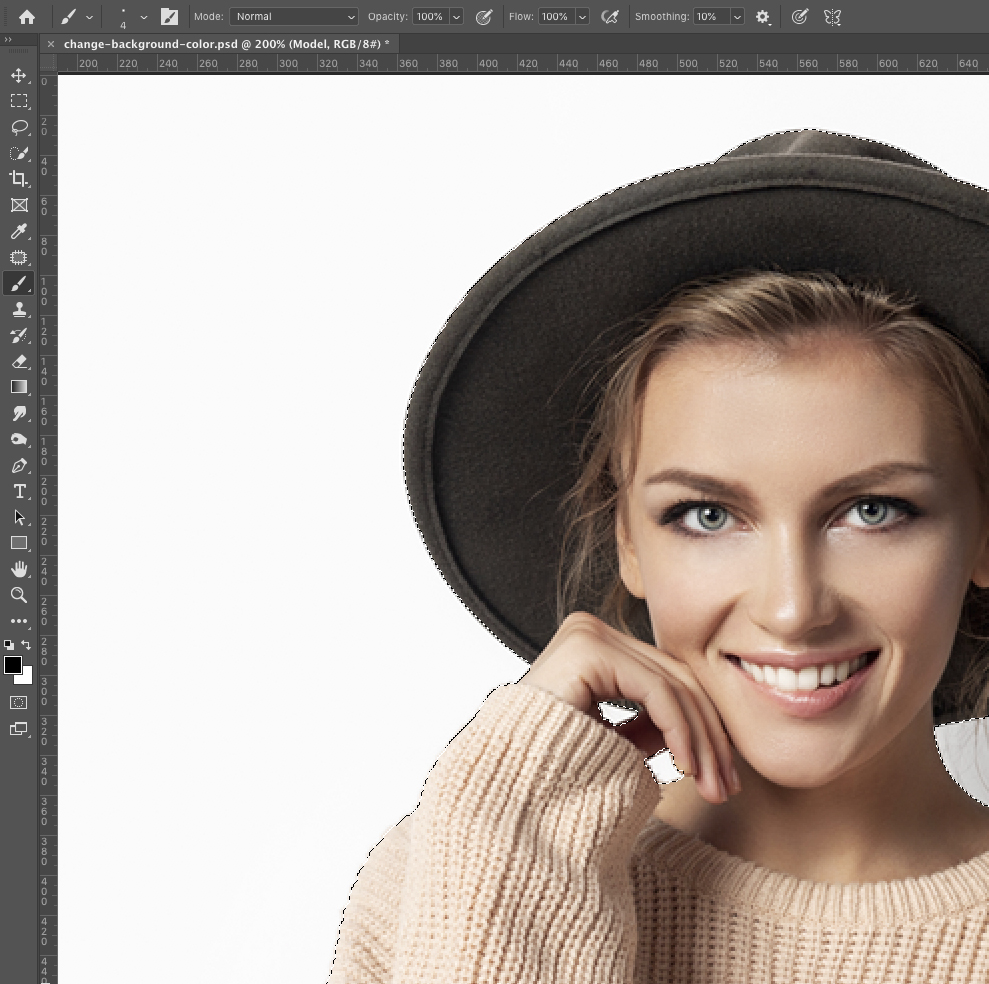The height and width of the screenshot is (984, 989).
Task: Select the Spot Healing Brush tool
Action: click(x=19, y=257)
